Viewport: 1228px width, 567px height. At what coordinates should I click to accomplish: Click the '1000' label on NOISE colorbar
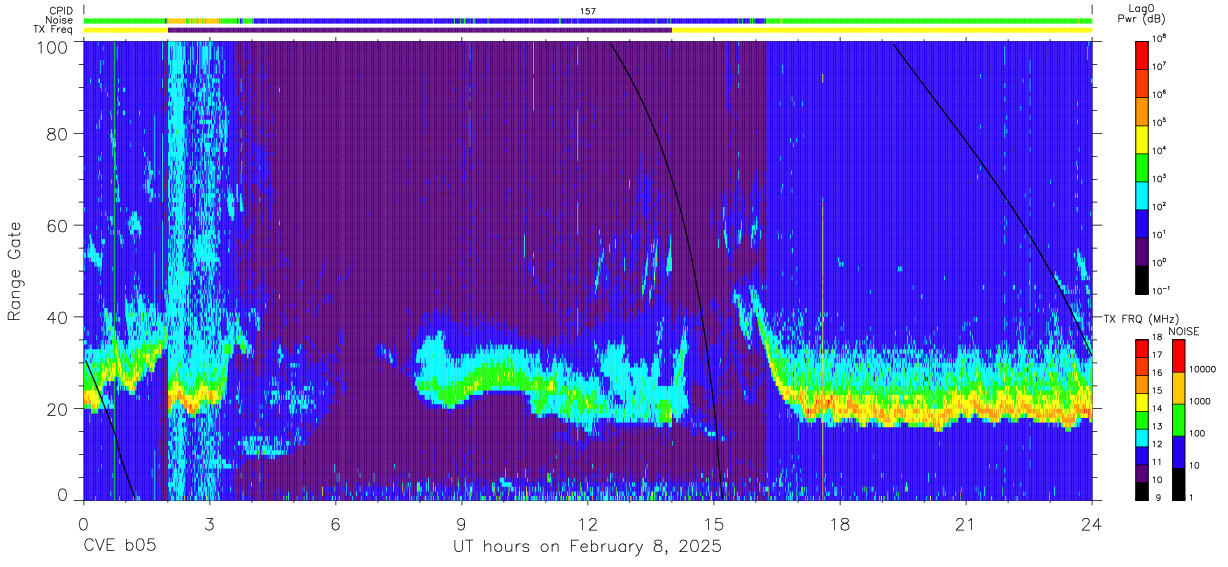click(1201, 401)
